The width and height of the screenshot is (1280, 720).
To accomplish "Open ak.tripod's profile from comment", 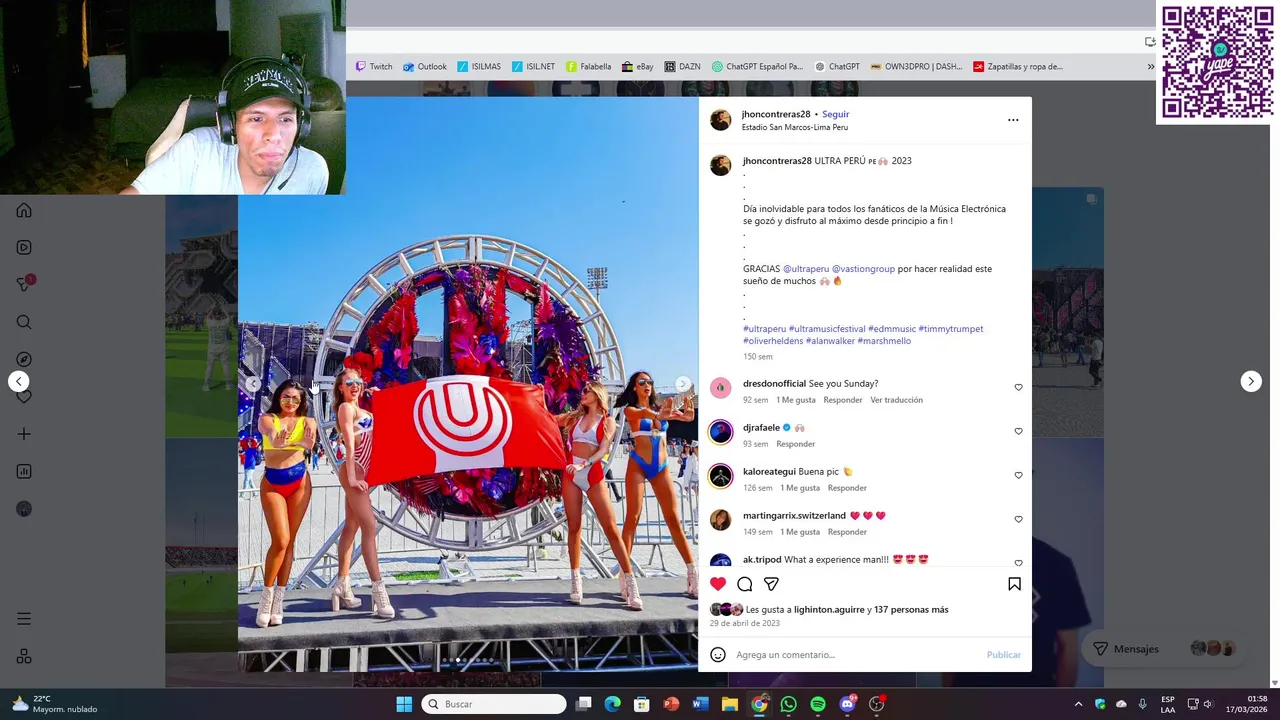I will tap(762, 560).
